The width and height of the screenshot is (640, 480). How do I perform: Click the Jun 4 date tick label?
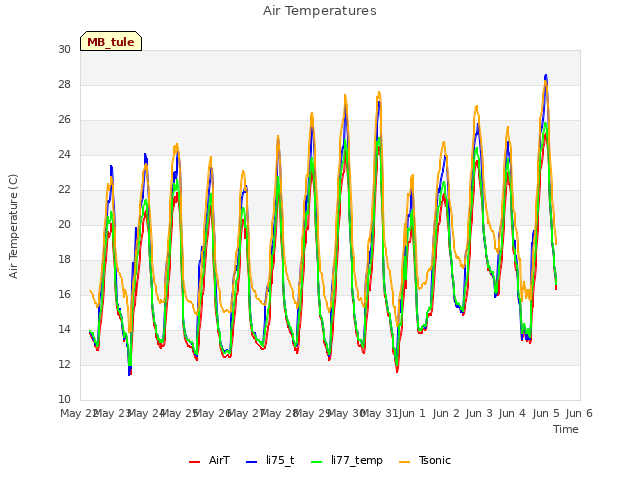tap(513, 413)
